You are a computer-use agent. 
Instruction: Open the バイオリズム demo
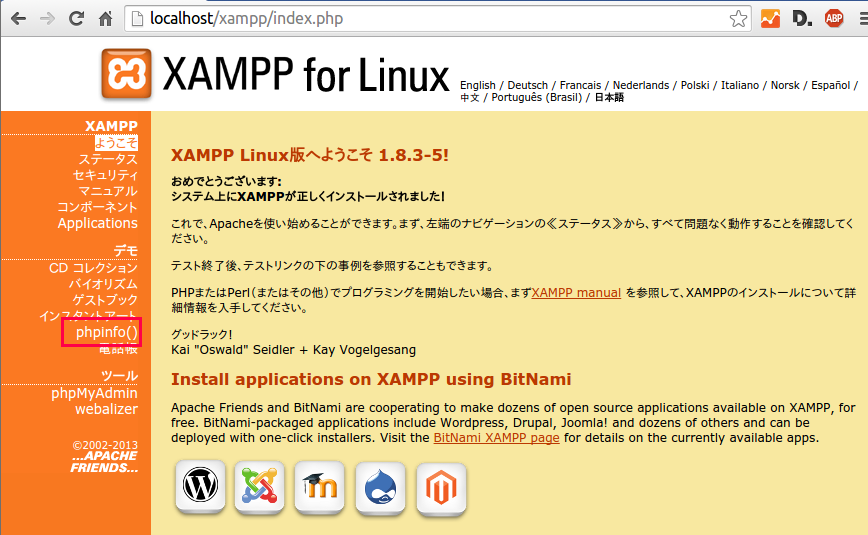pyautogui.click(x=103, y=284)
